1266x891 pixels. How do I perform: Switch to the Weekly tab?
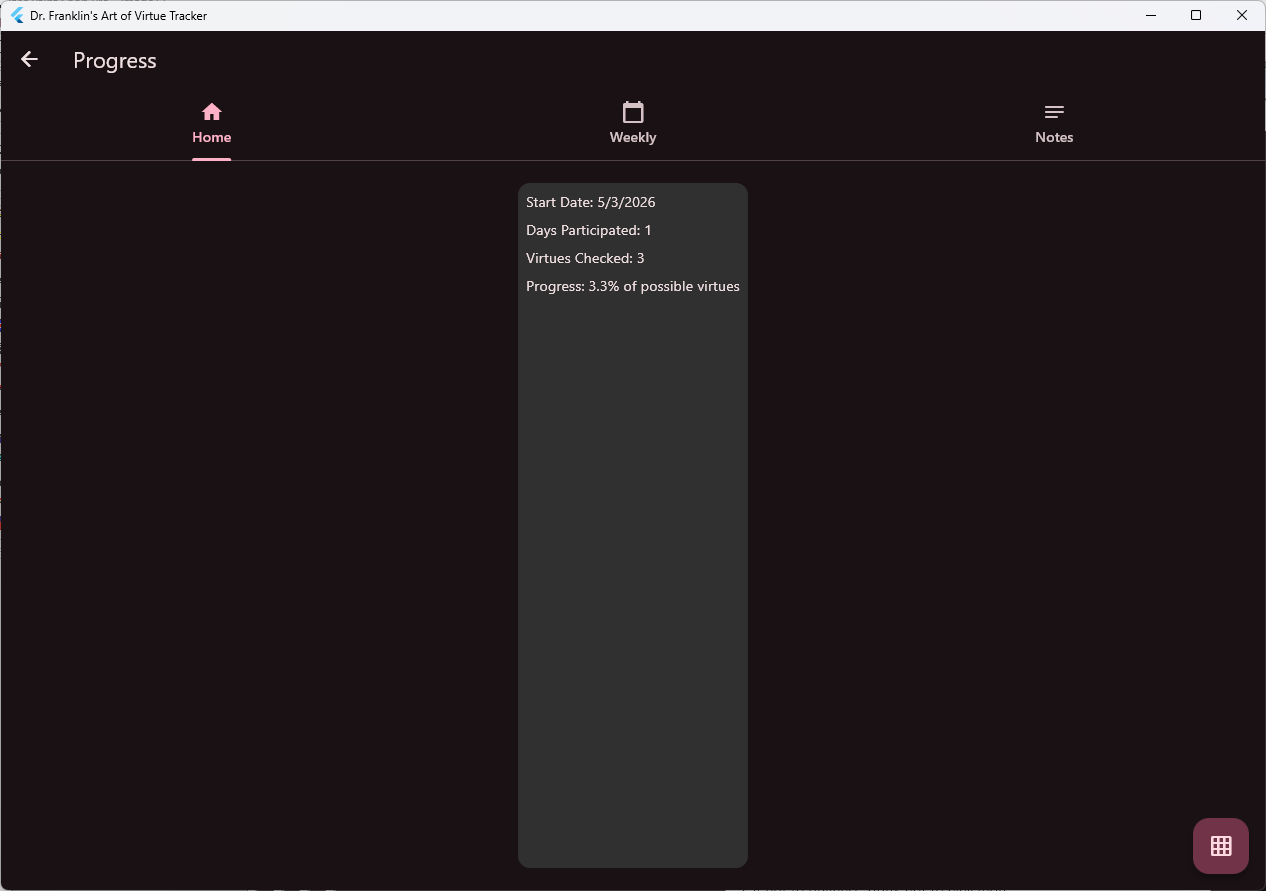coord(633,125)
